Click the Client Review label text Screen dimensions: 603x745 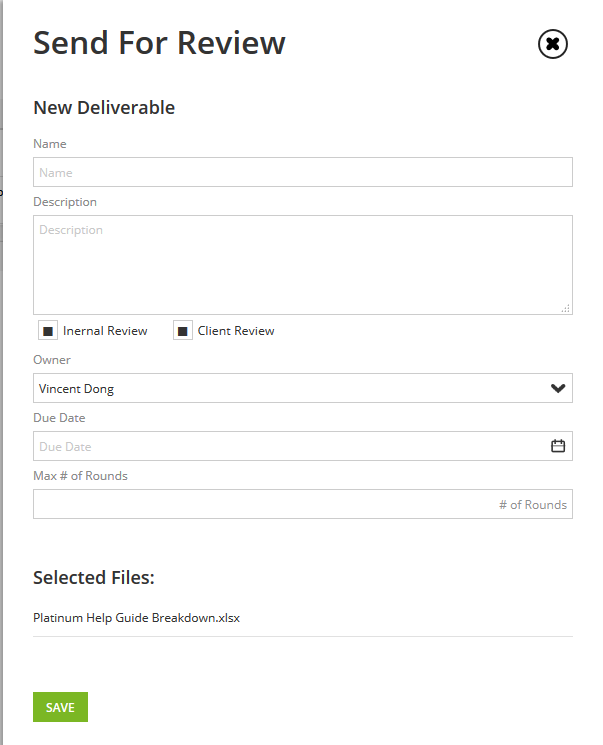pos(236,331)
